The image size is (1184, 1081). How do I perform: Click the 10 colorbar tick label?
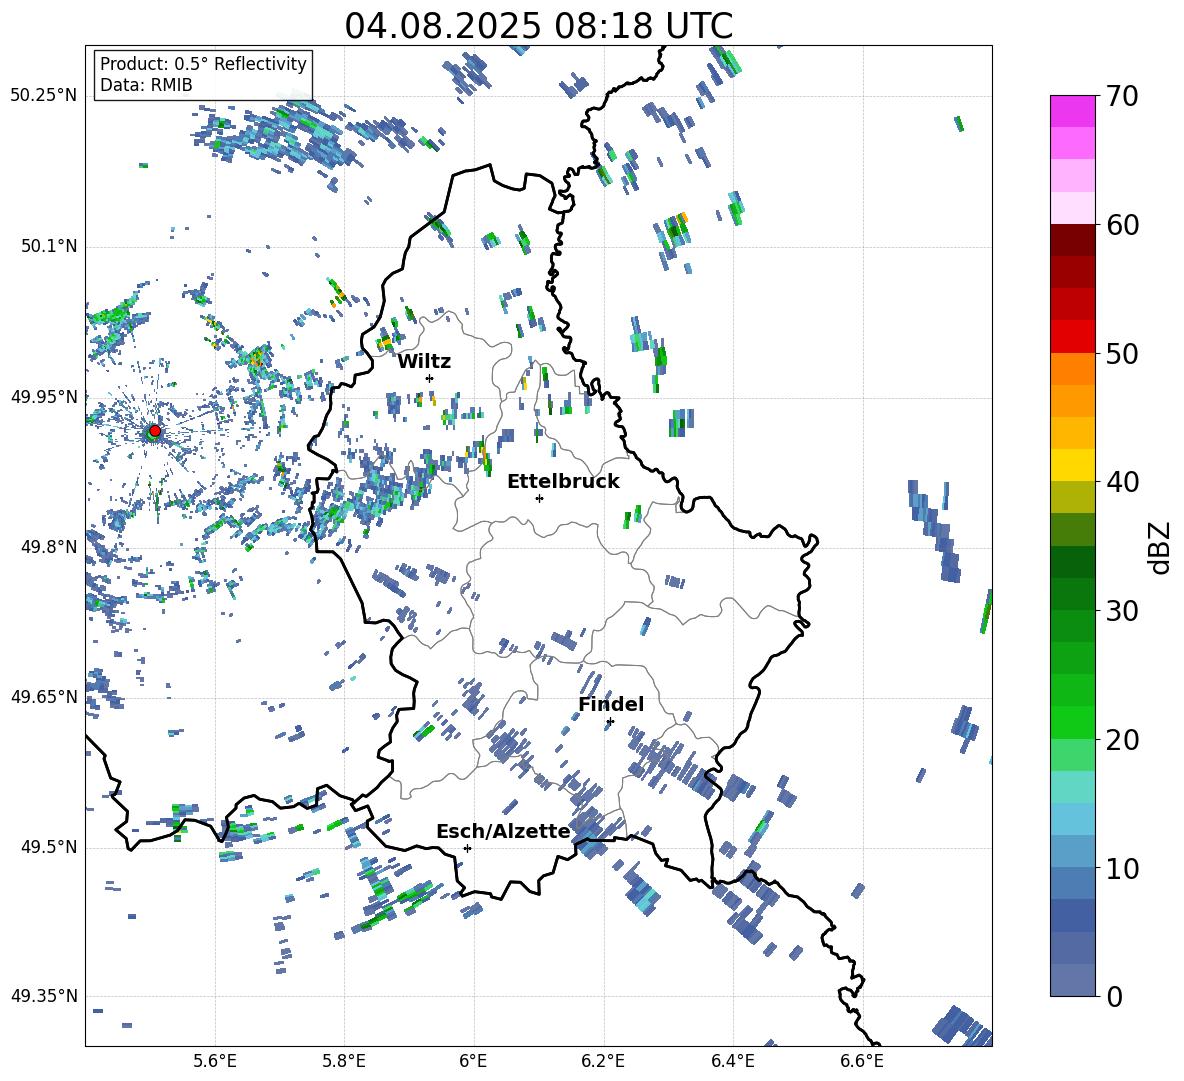(1122, 868)
